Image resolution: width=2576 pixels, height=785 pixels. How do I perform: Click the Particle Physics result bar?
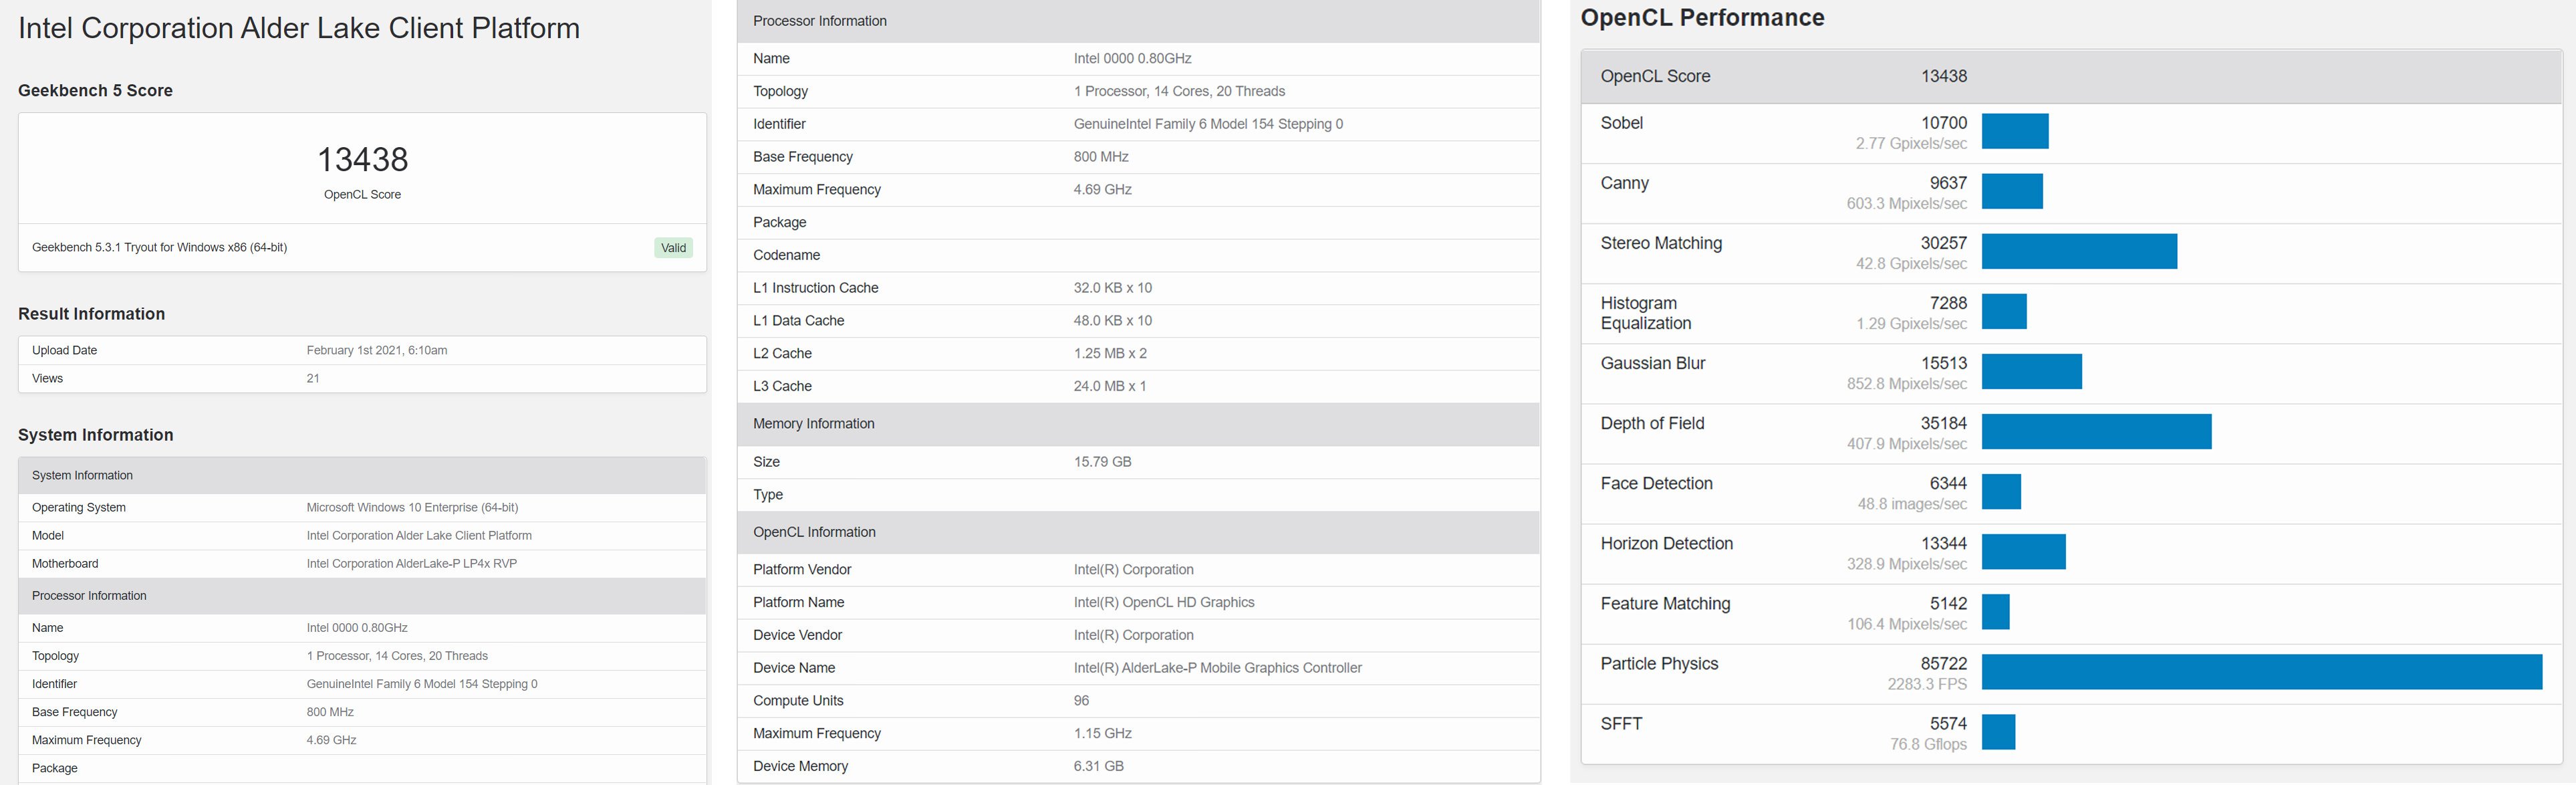tap(2262, 671)
